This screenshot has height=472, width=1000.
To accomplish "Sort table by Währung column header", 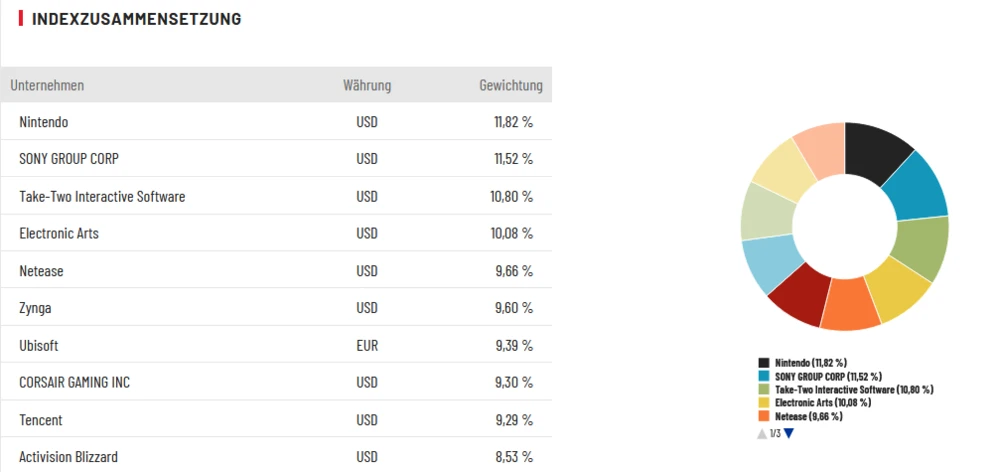I will click(367, 85).
